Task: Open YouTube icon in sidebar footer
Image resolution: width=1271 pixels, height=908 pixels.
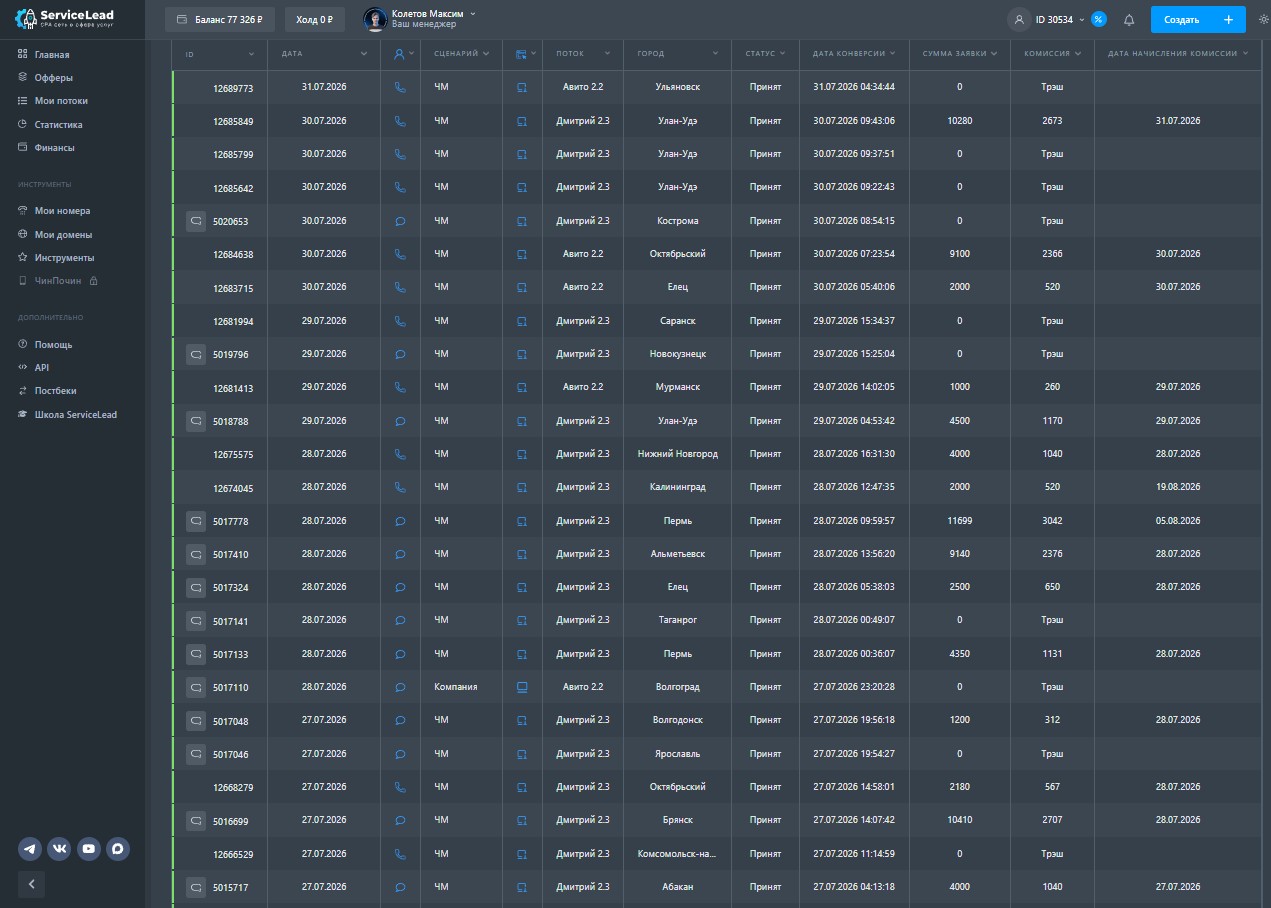Action: click(89, 849)
